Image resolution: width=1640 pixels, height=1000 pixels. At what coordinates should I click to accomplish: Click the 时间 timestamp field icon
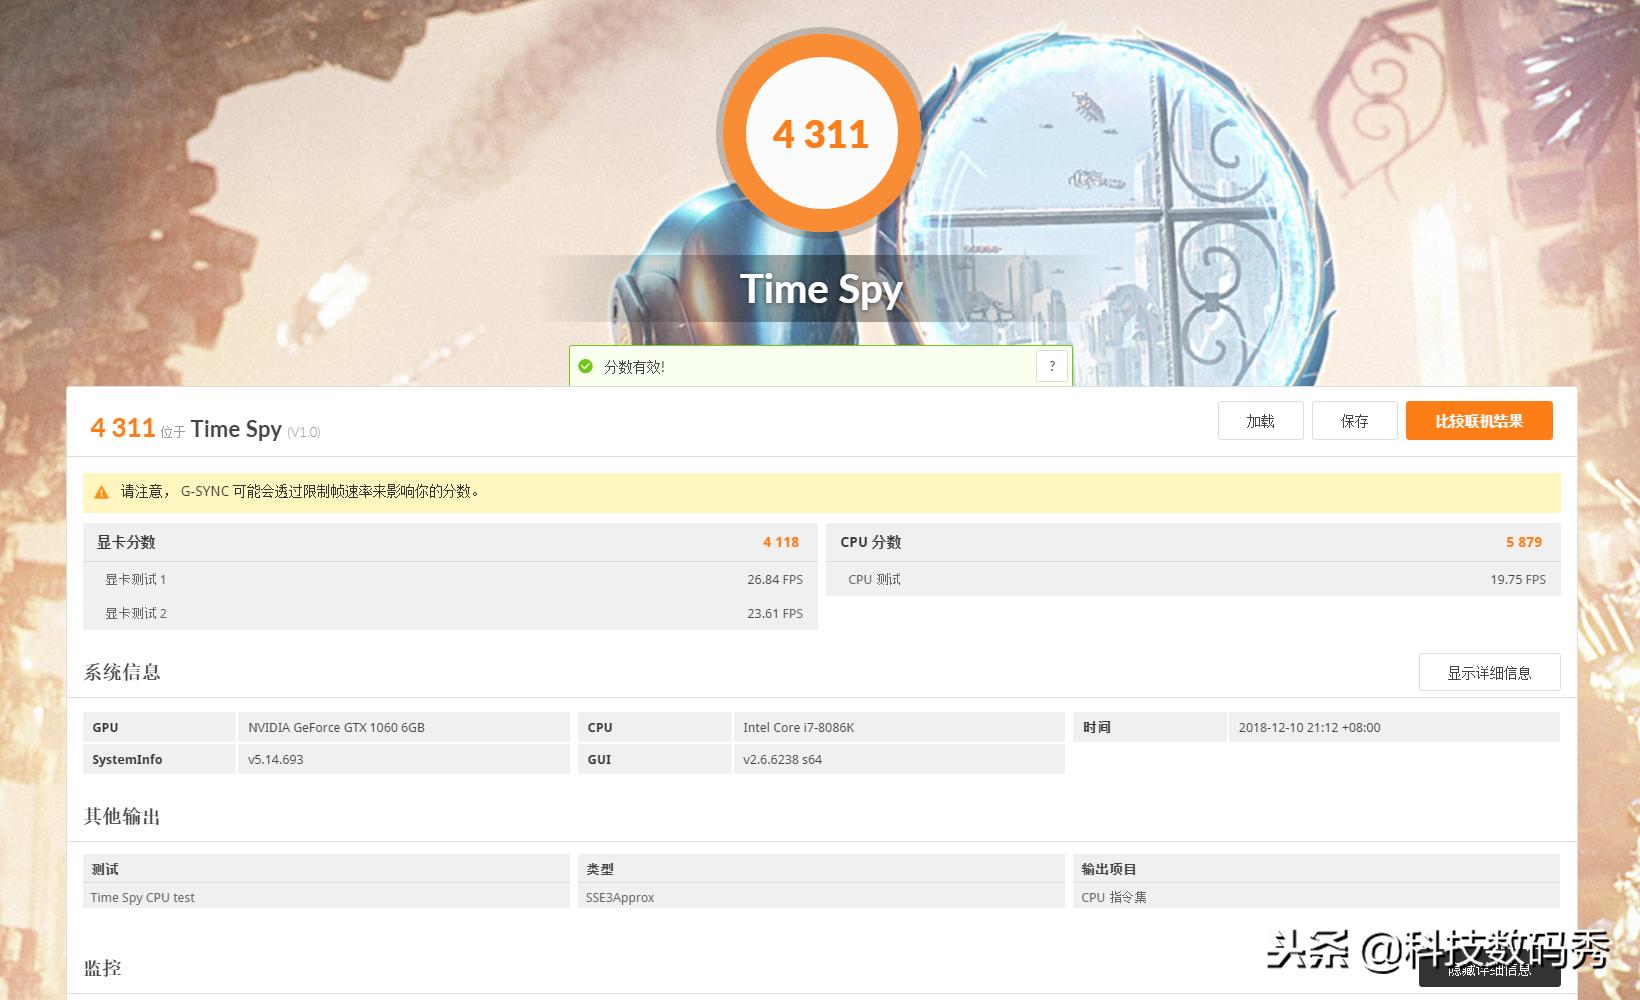point(1098,727)
